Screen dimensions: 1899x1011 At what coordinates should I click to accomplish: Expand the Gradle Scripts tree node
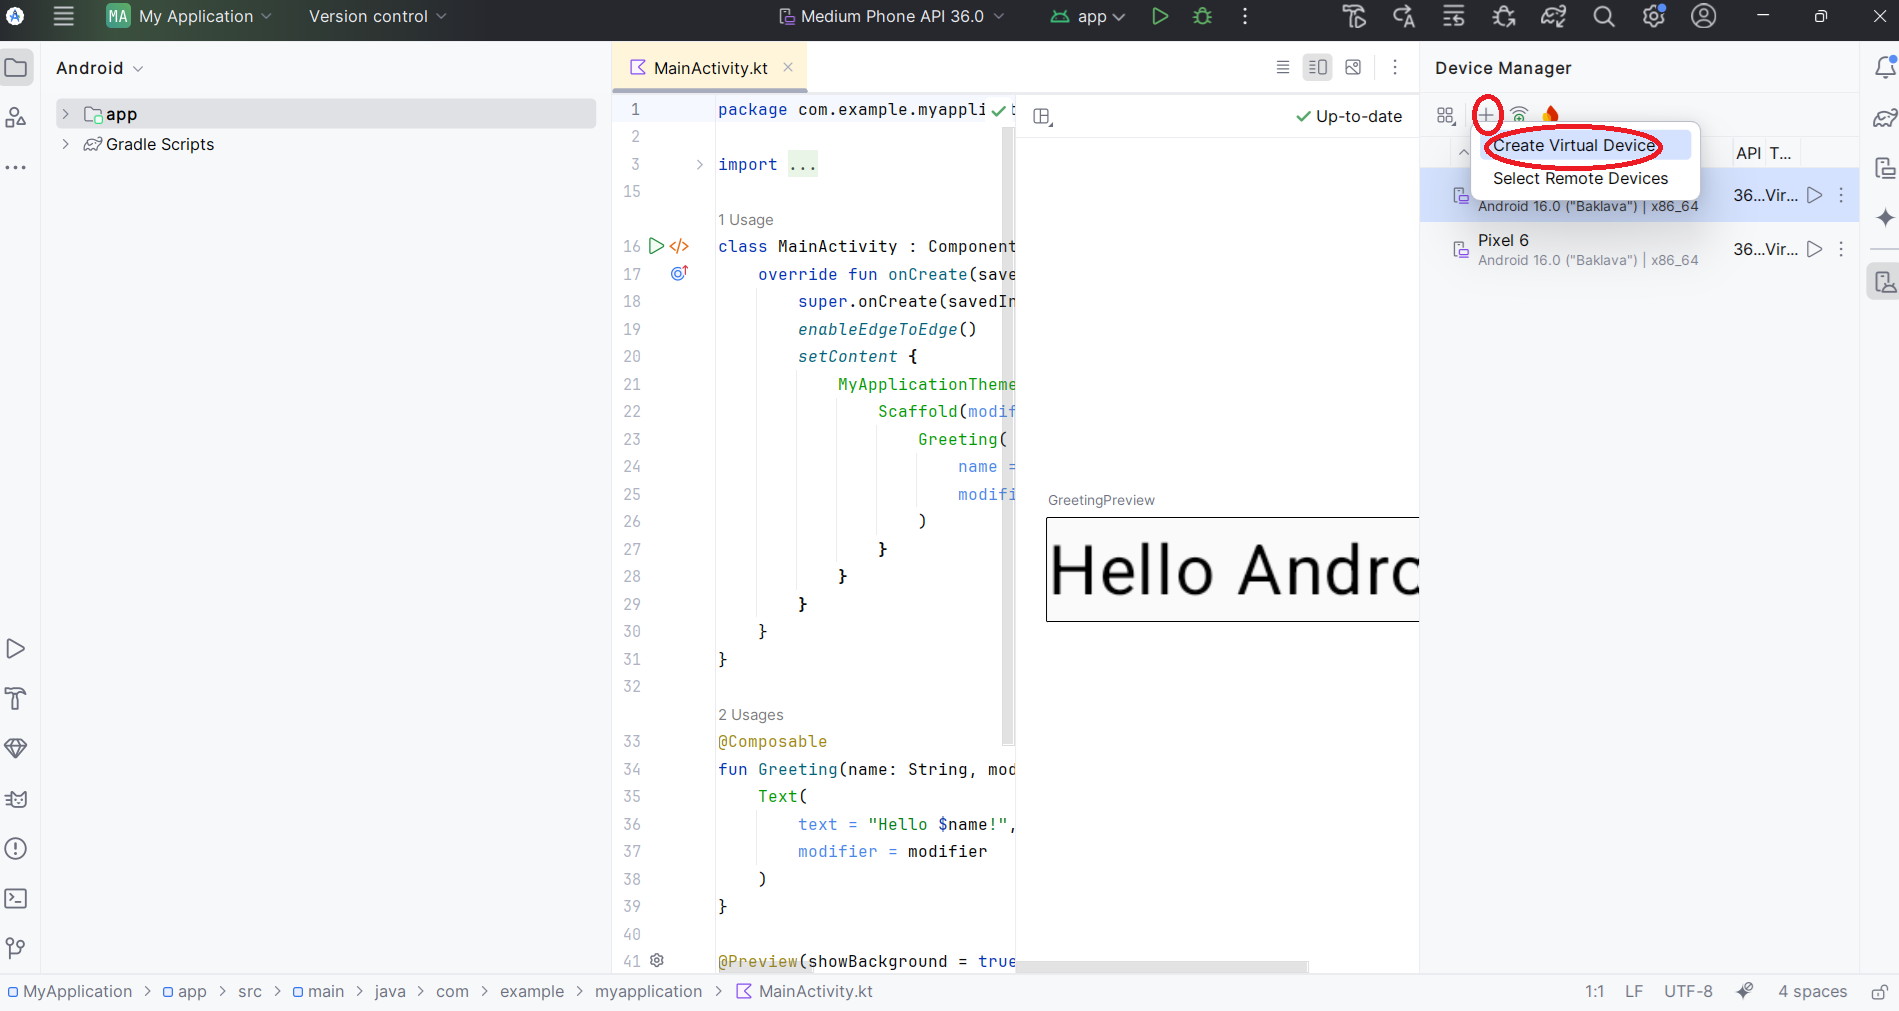66,144
